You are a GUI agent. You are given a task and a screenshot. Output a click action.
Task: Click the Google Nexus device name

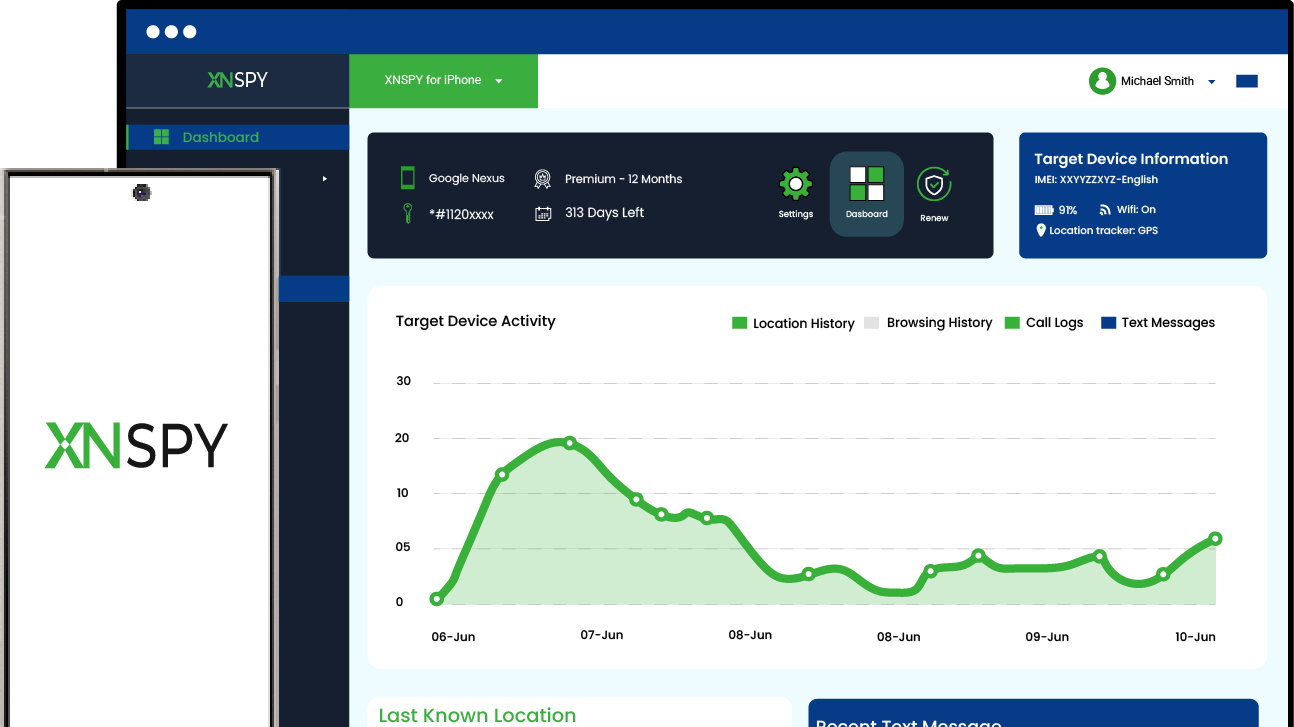pyautogui.click(x=467, y=178)
